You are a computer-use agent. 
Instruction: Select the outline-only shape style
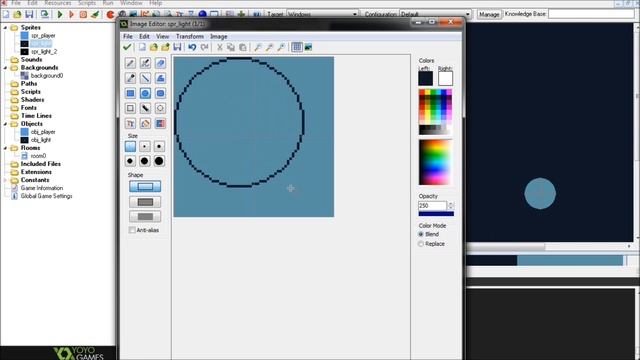point(145,187)
